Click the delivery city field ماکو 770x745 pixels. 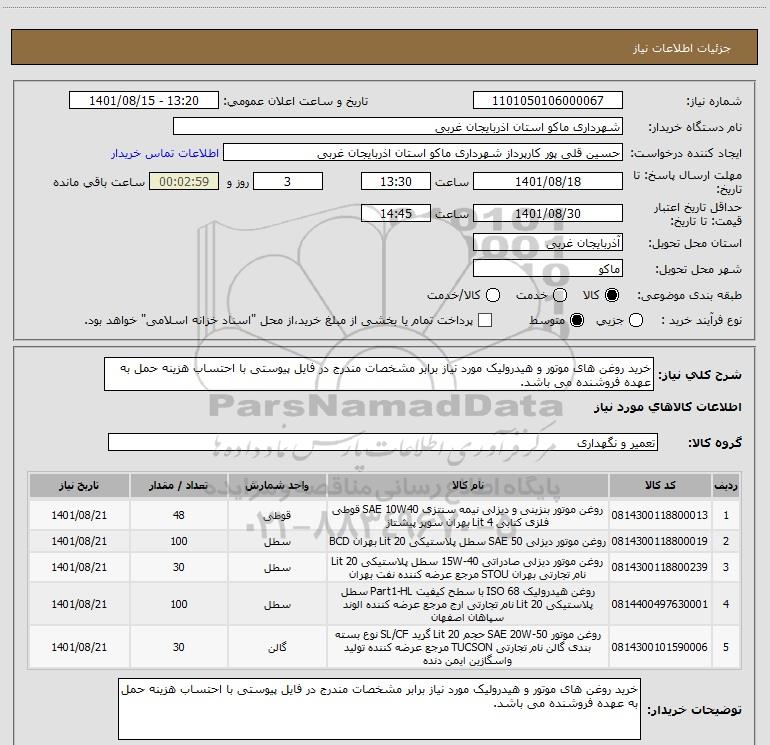click(548, 269)
